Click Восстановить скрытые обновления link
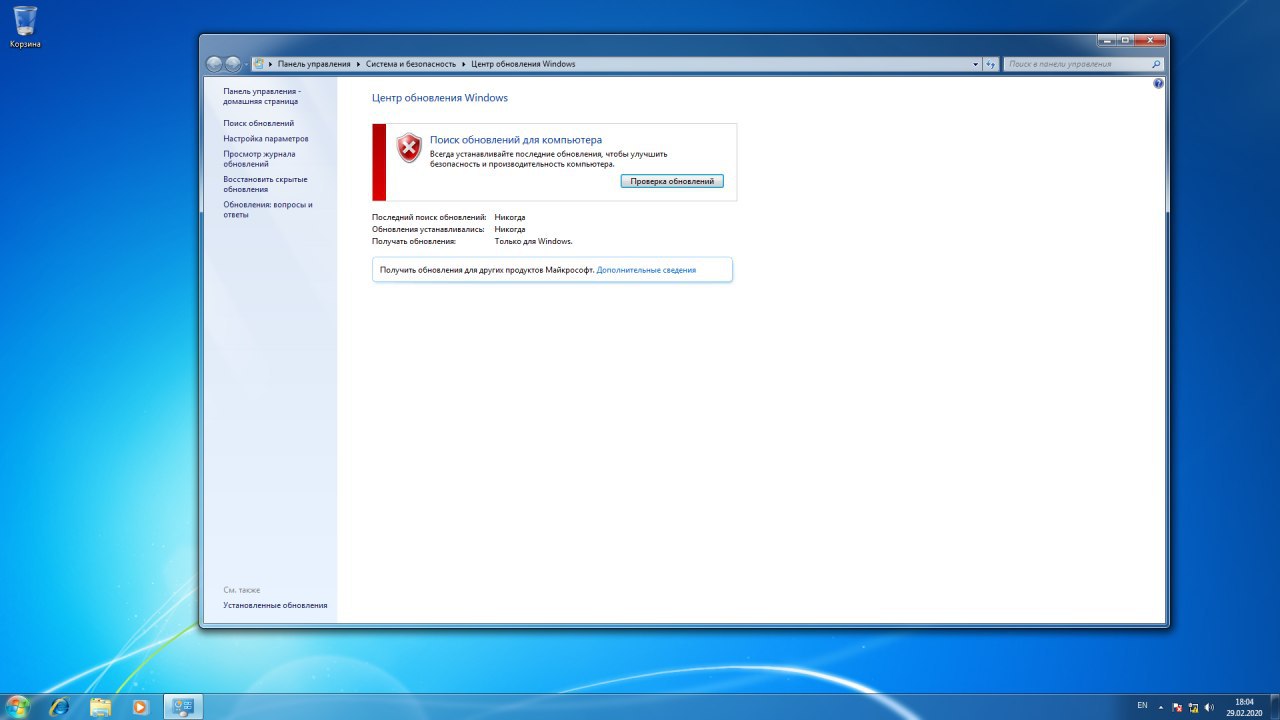Screen dimensions: 1280x720 click(265, 184)
